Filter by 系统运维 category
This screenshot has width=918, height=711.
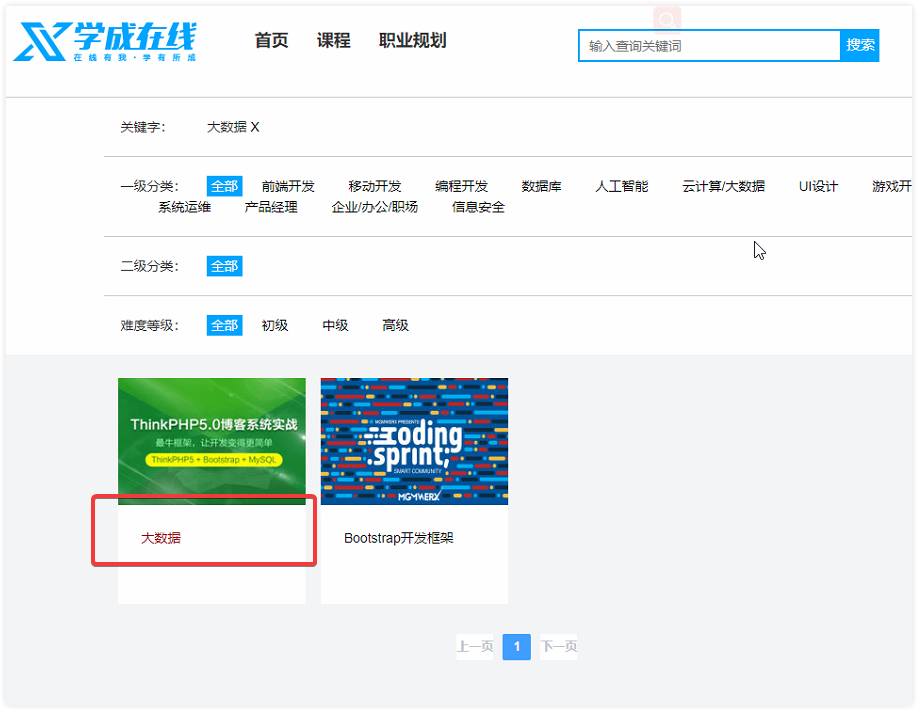[184, 207]
